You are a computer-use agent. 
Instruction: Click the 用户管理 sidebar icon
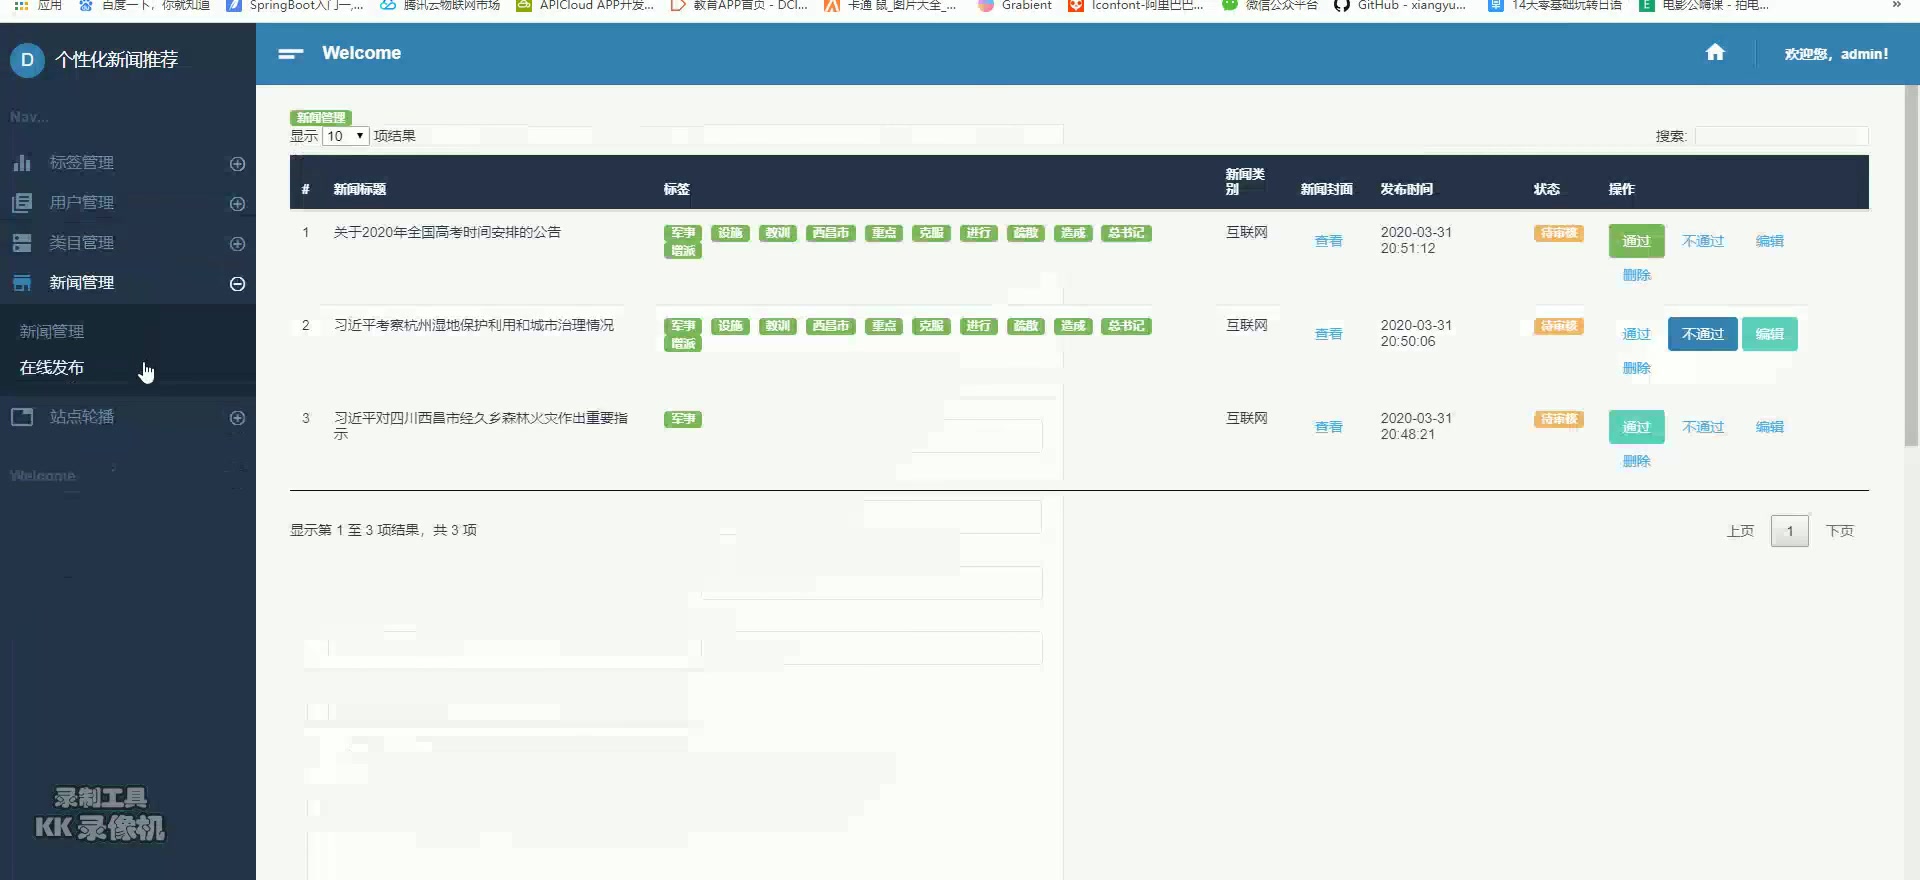(x=22, y=203)
